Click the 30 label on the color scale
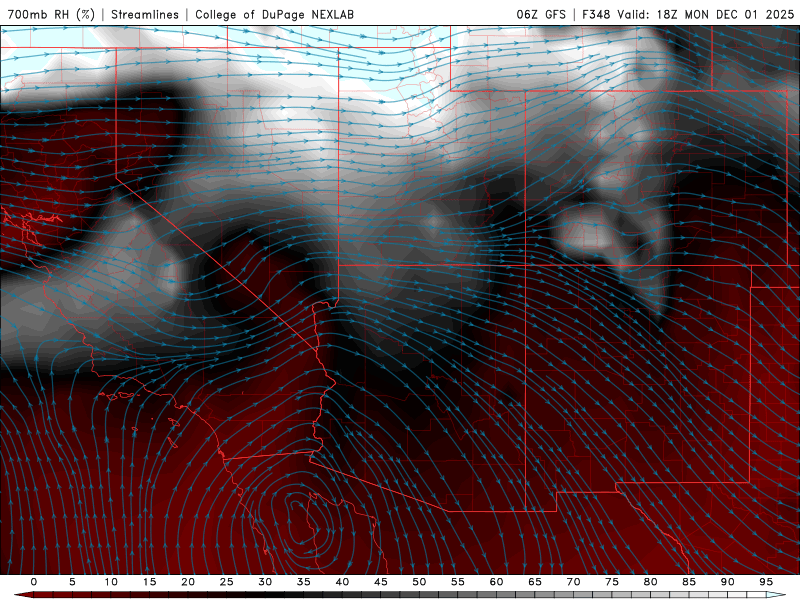 coord(265,582)
